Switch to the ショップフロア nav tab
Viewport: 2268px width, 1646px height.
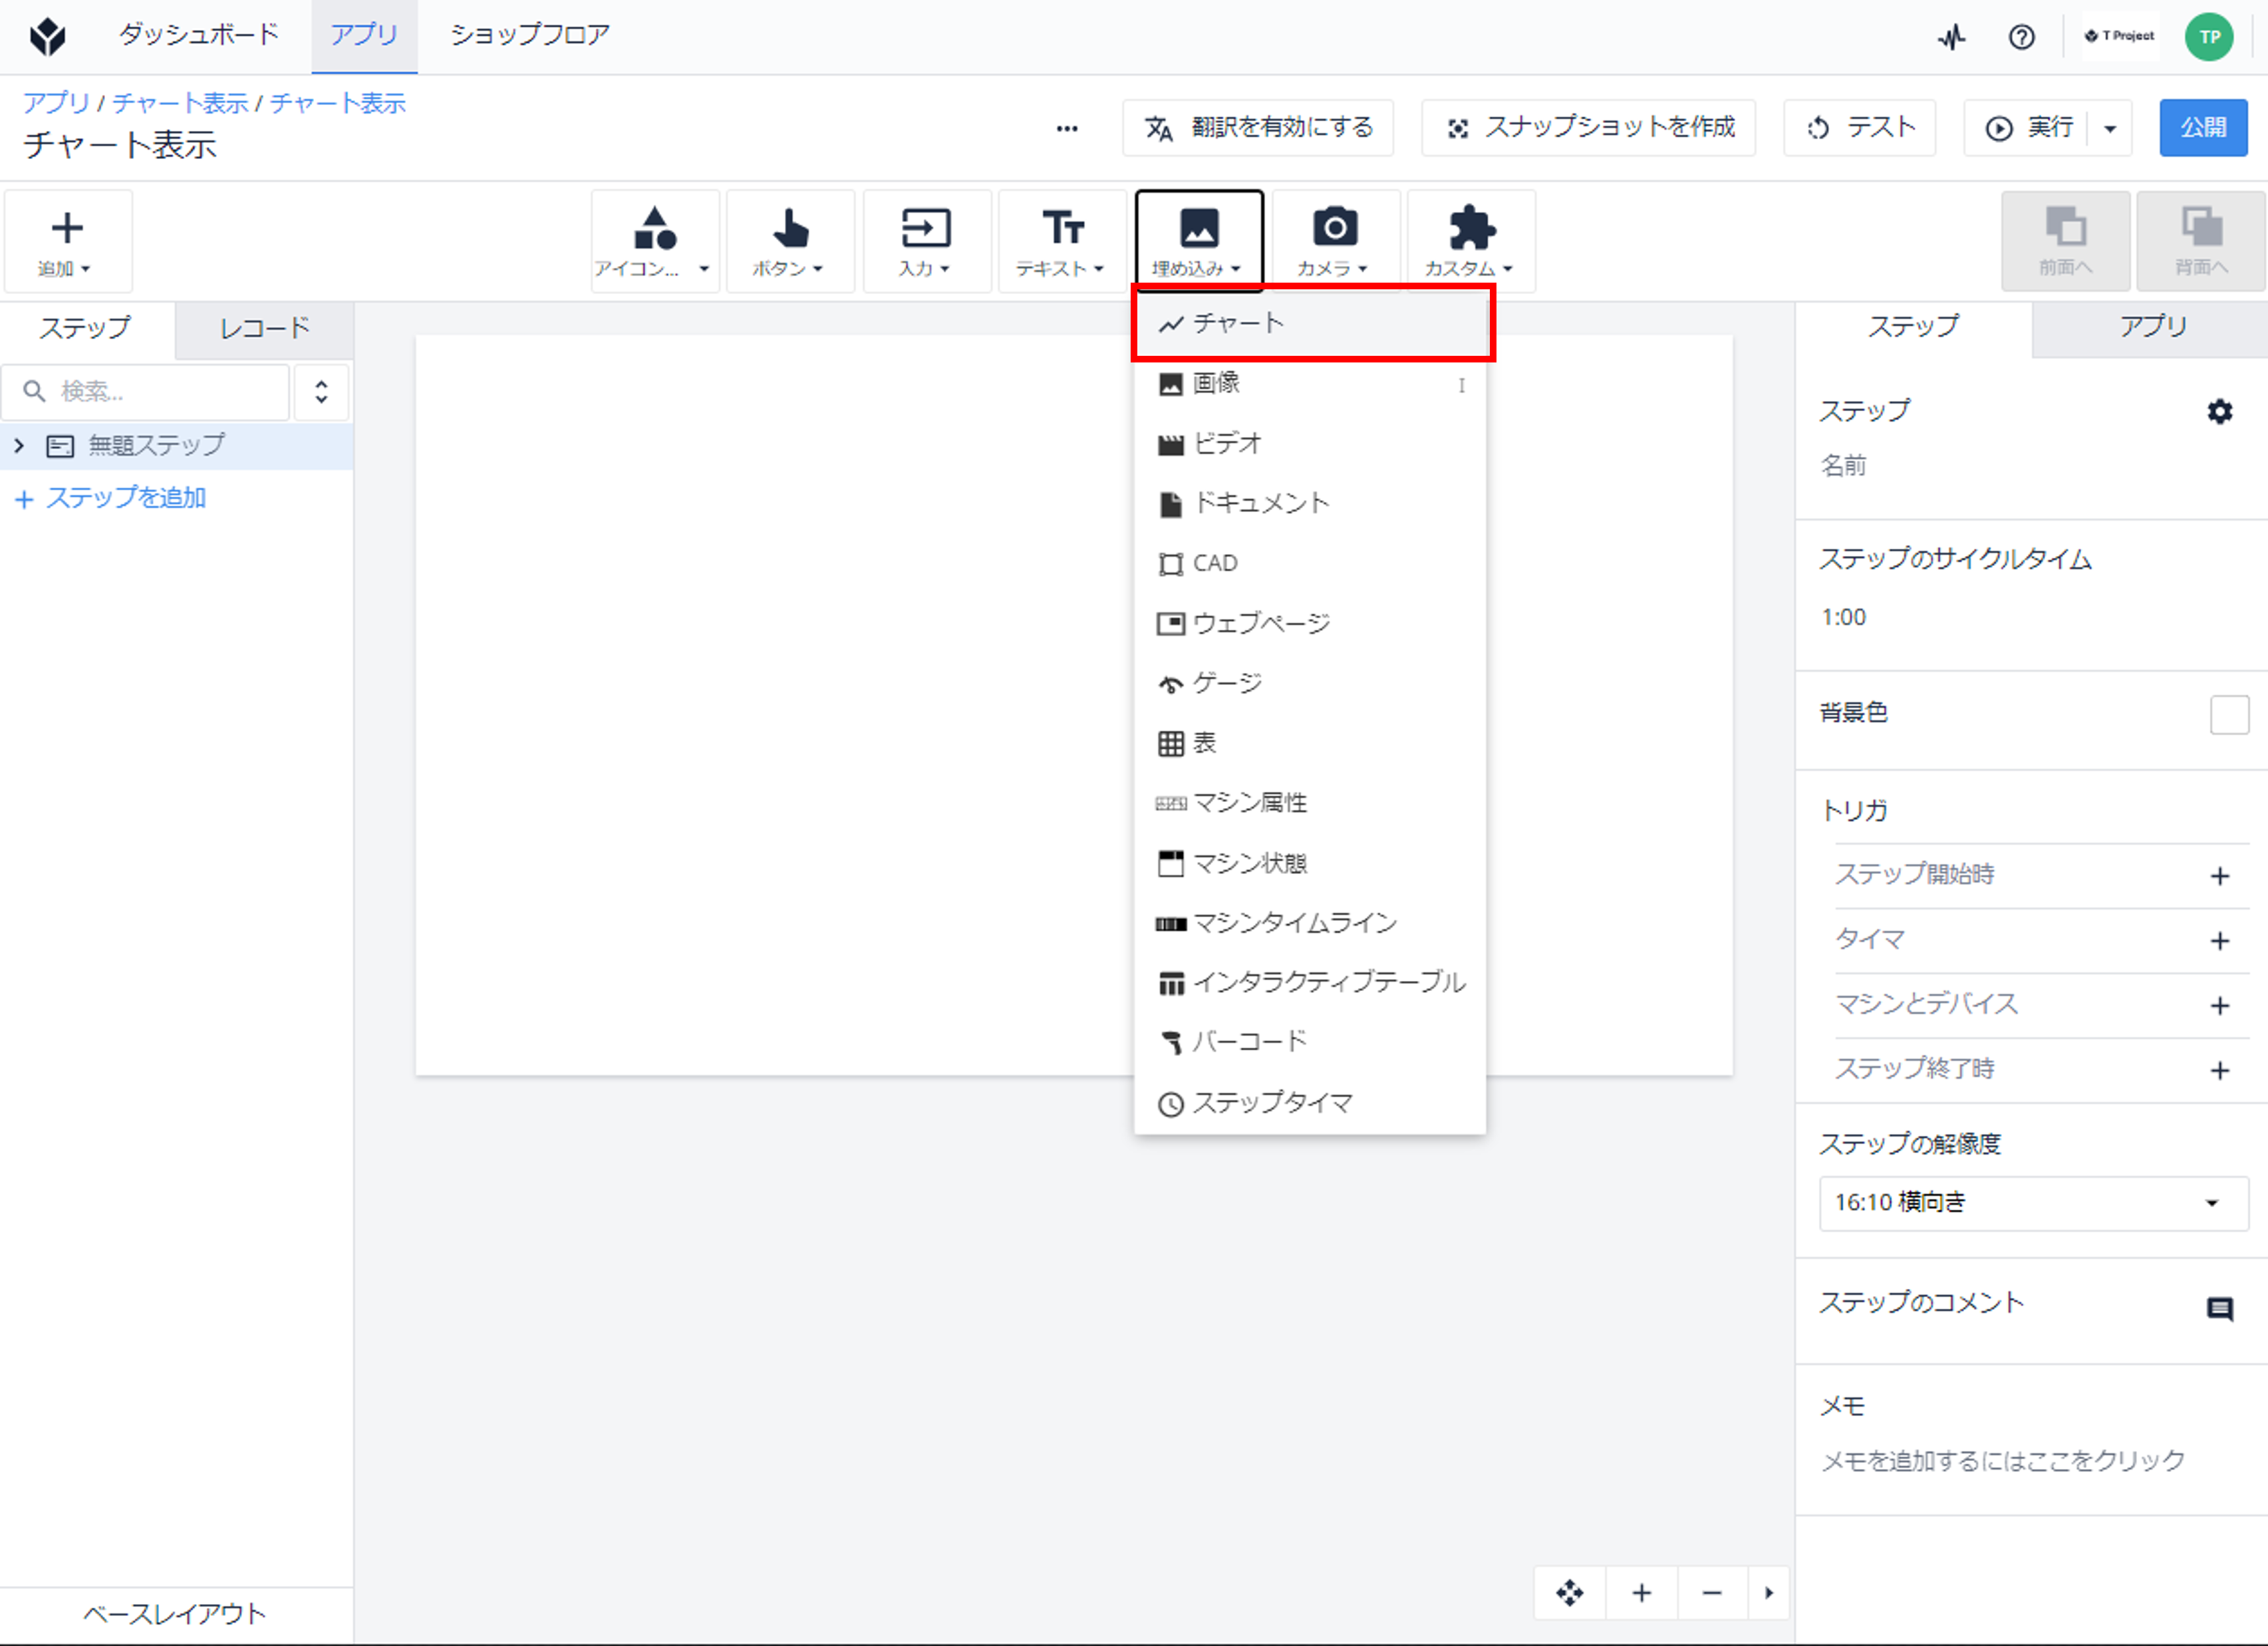point(529,35)
